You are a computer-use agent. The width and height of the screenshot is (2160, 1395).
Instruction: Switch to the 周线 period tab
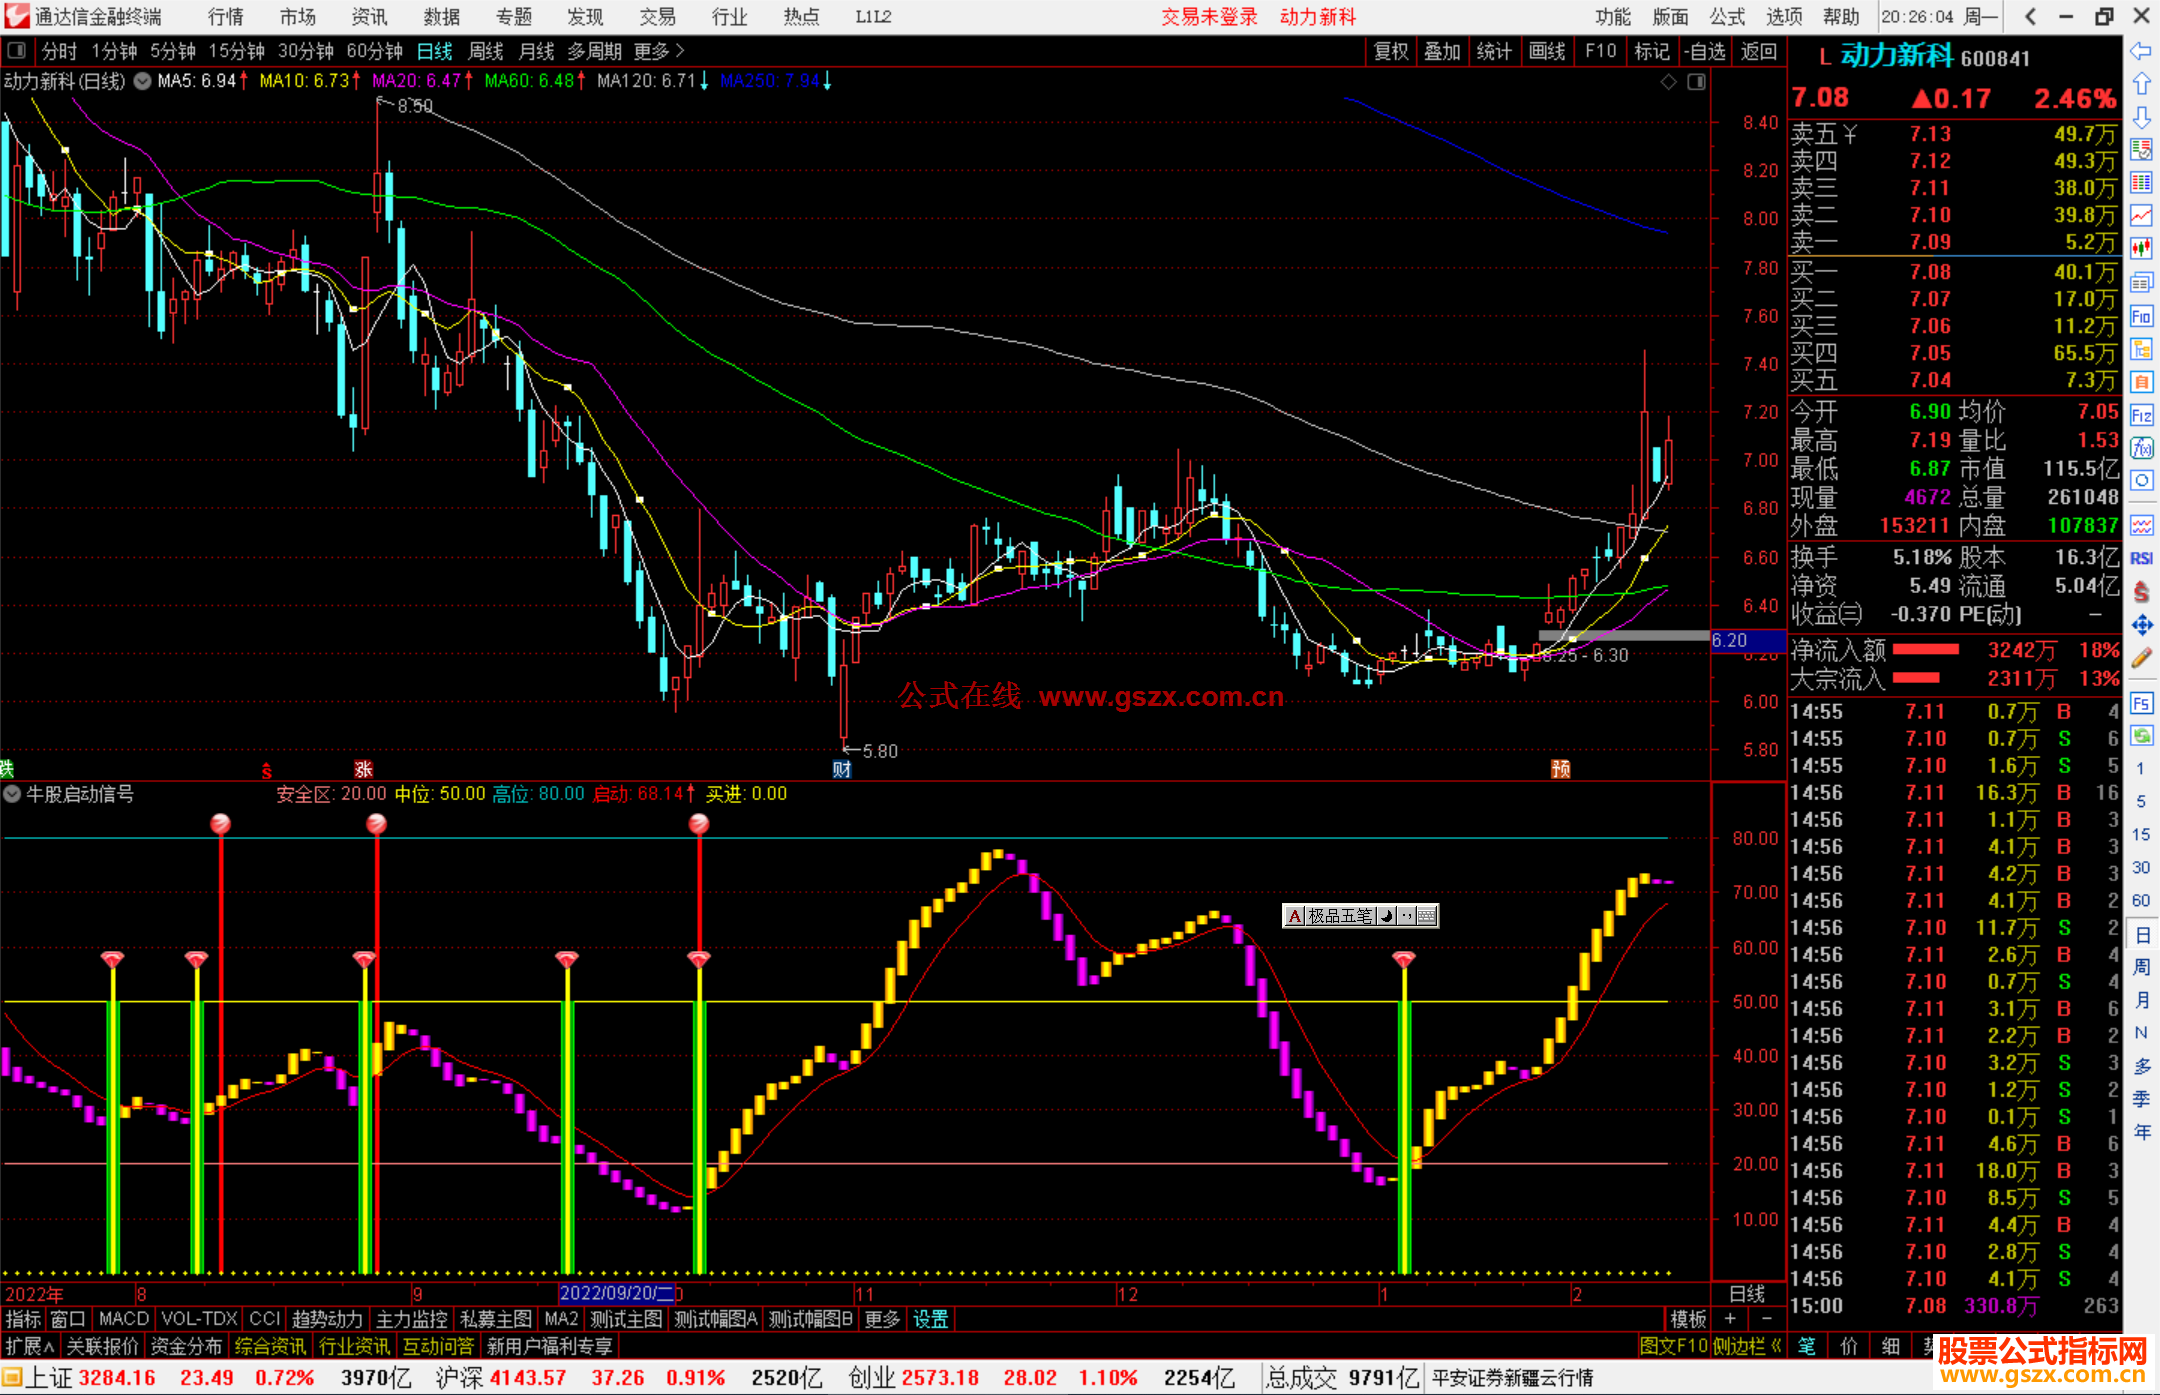tap(486, 51)
